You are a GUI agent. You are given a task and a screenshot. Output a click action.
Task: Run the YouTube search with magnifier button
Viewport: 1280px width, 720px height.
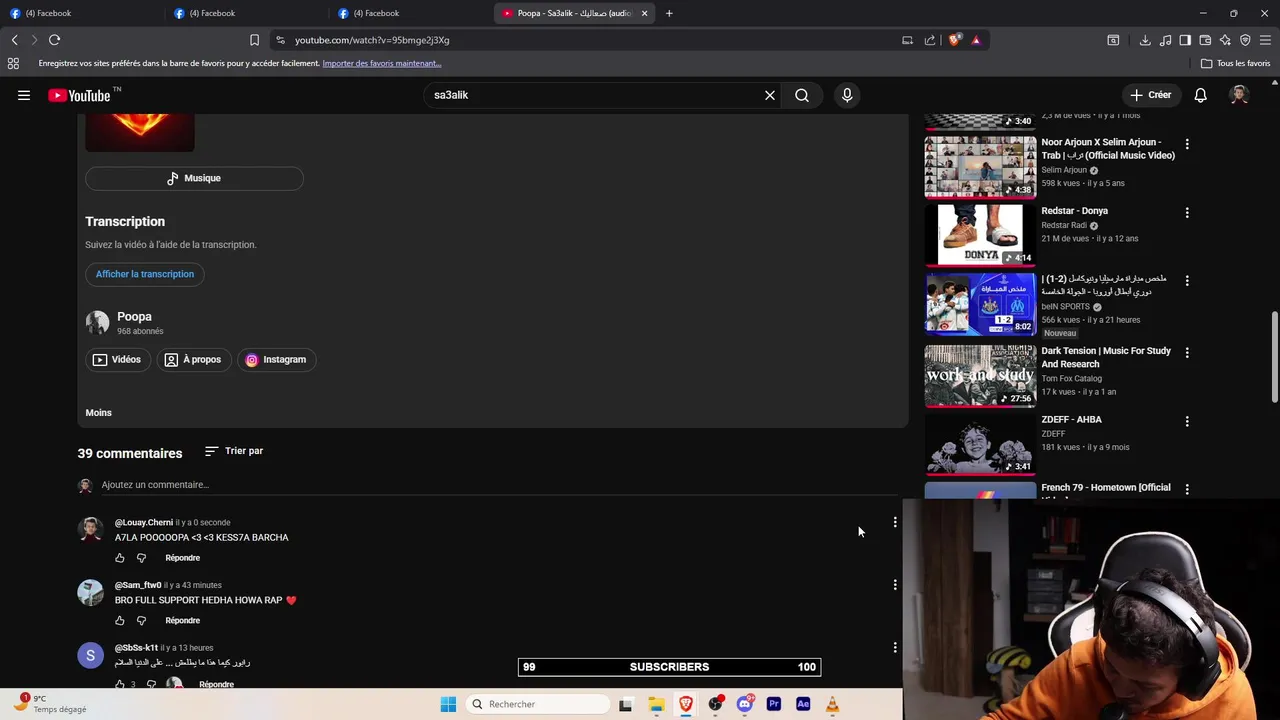tap(802, 95)
